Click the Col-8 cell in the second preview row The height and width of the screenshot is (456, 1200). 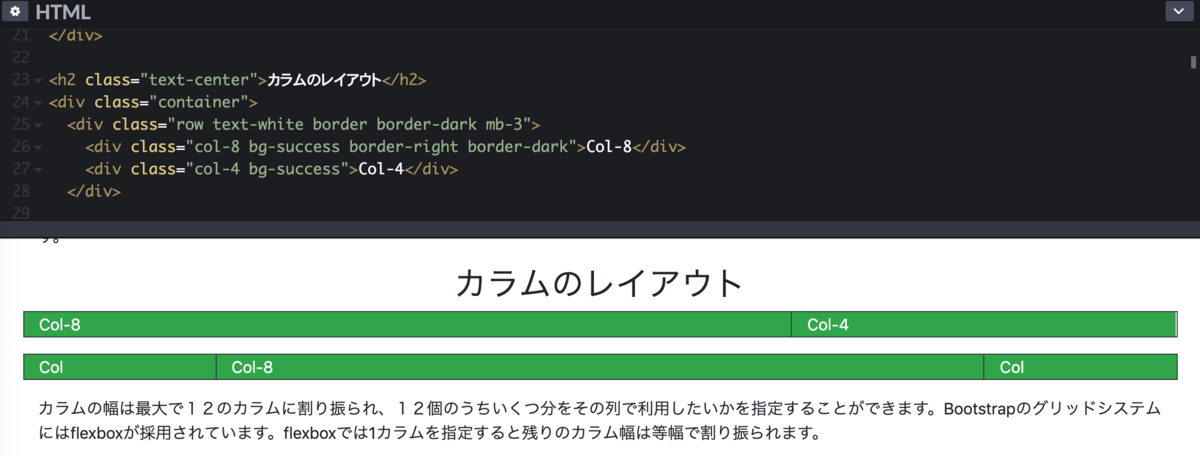(600, 367)
